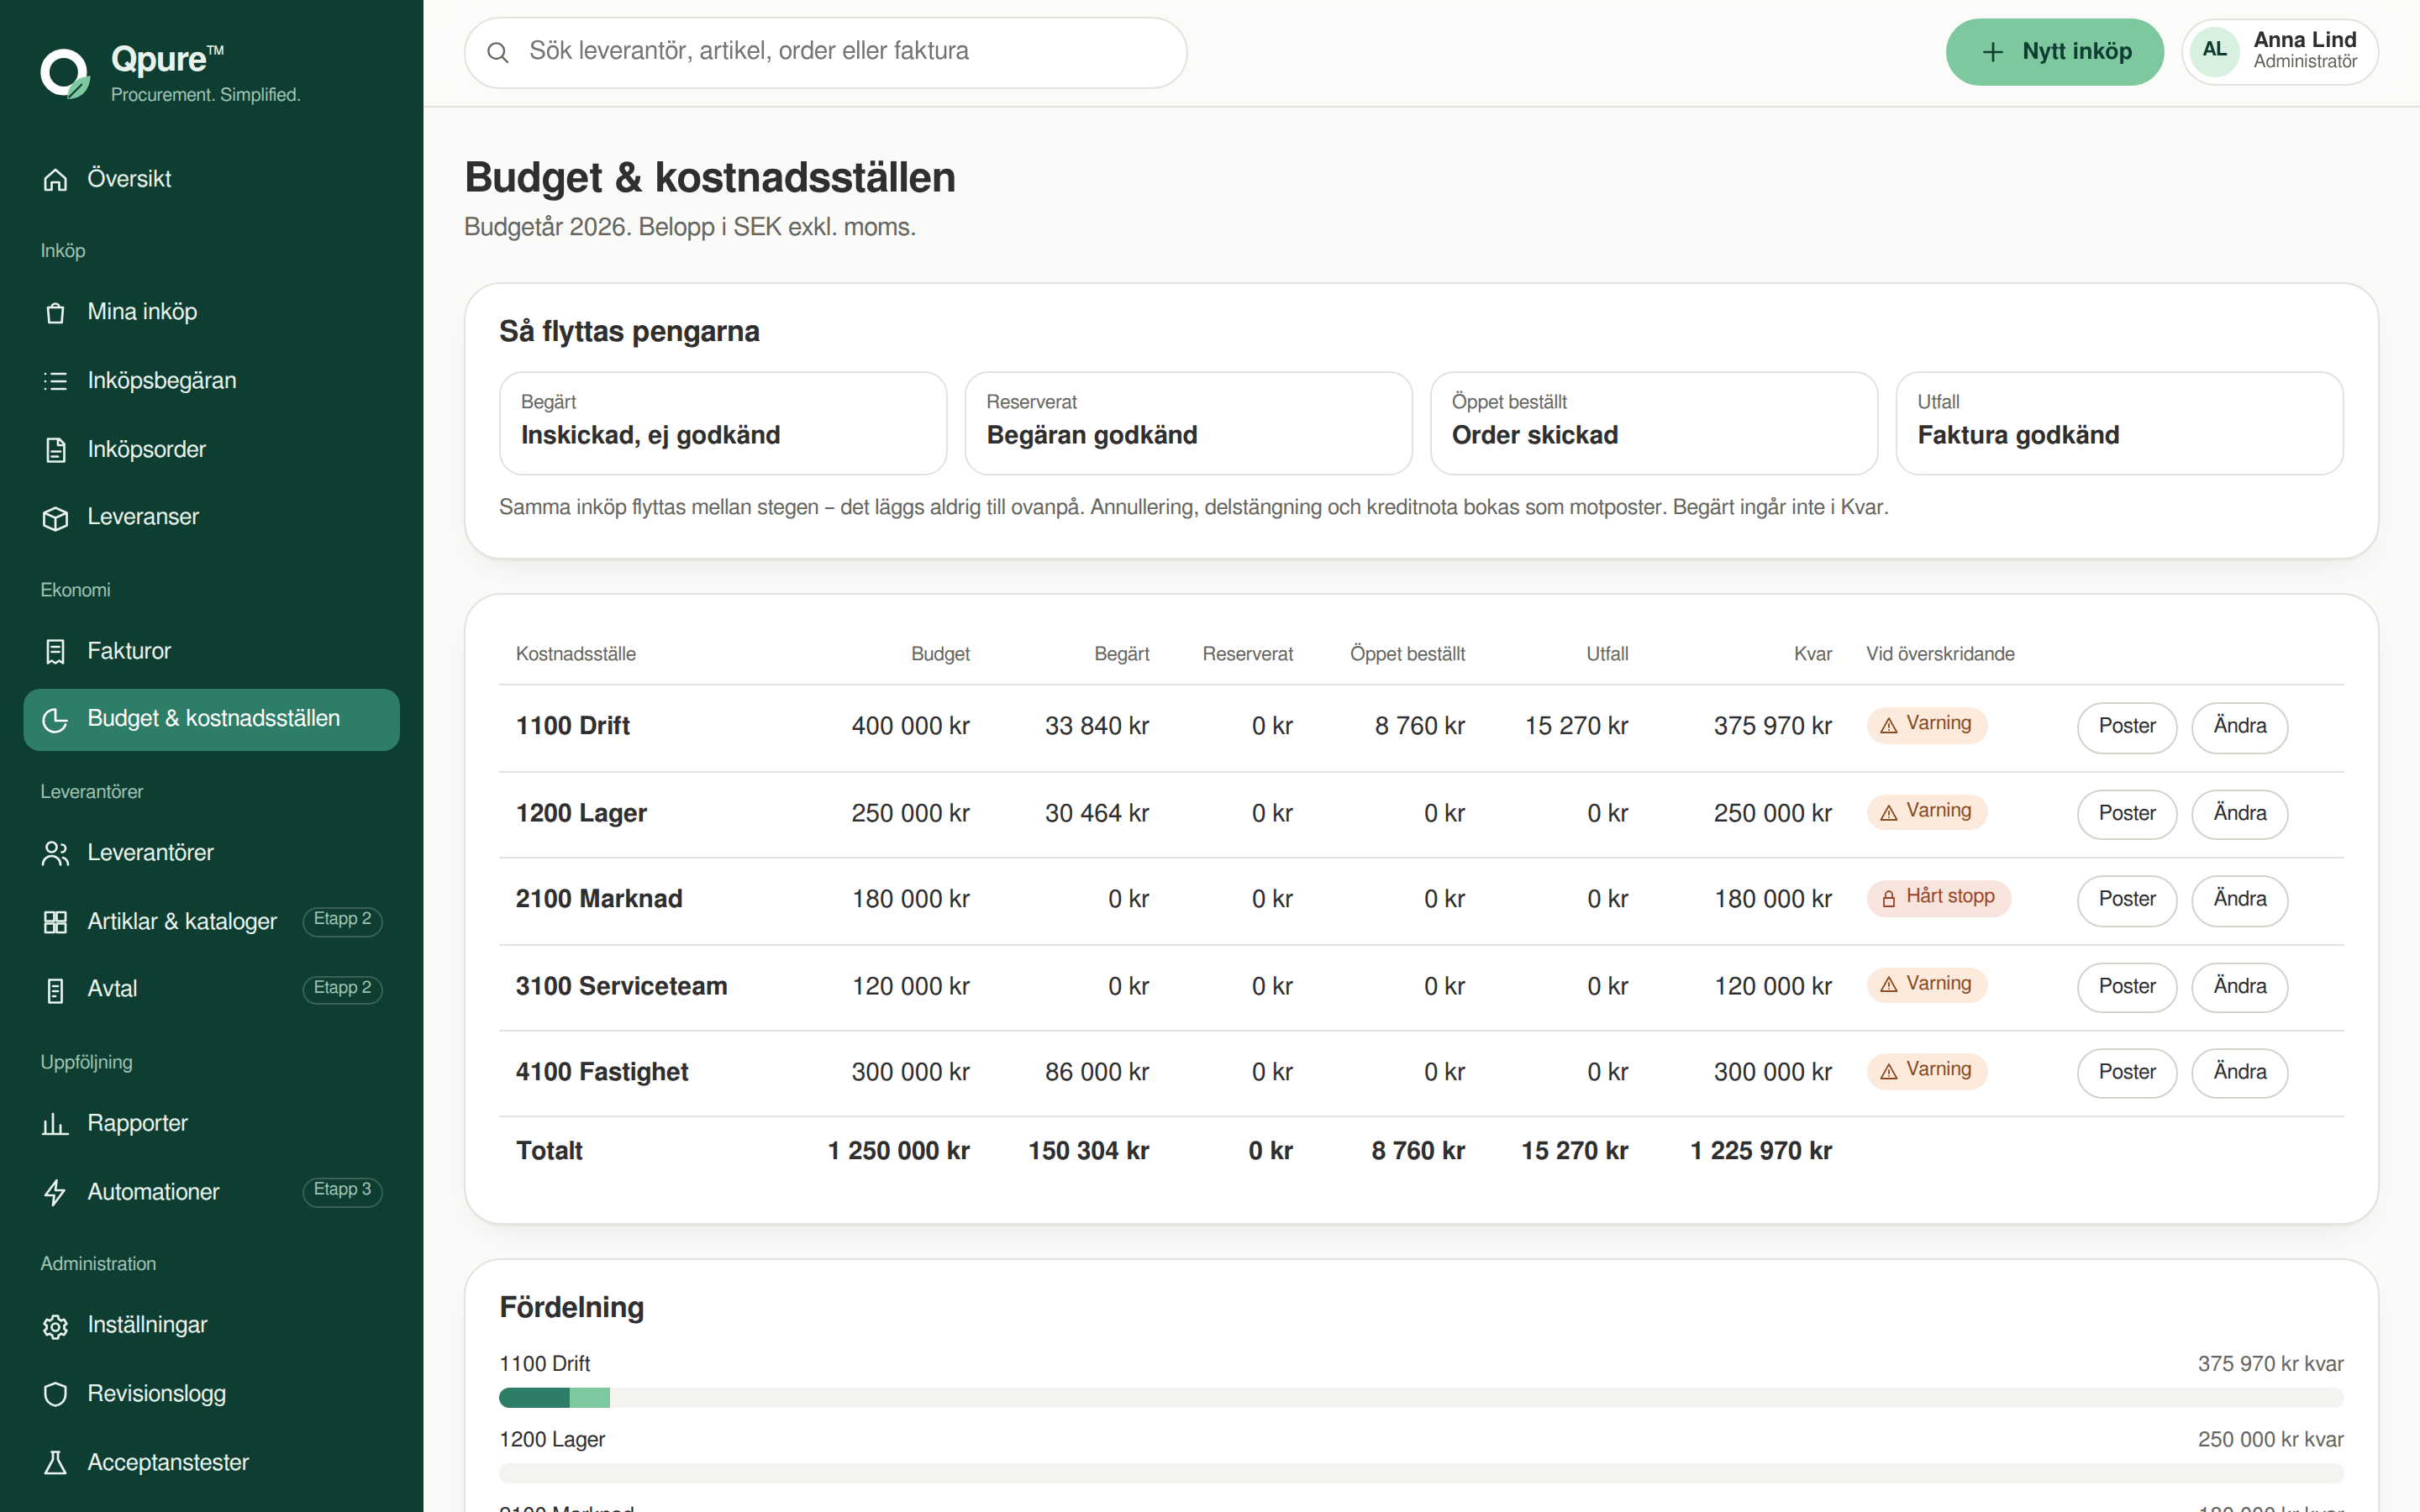Navigate to Fakturor in the sidebar
2420x1512 pixels.
pos(211,651)
